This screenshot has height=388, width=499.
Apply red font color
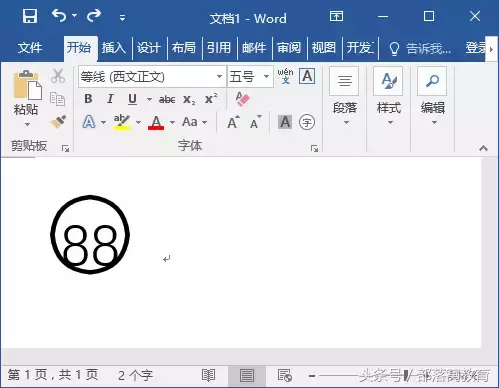(x=156, y=122)
